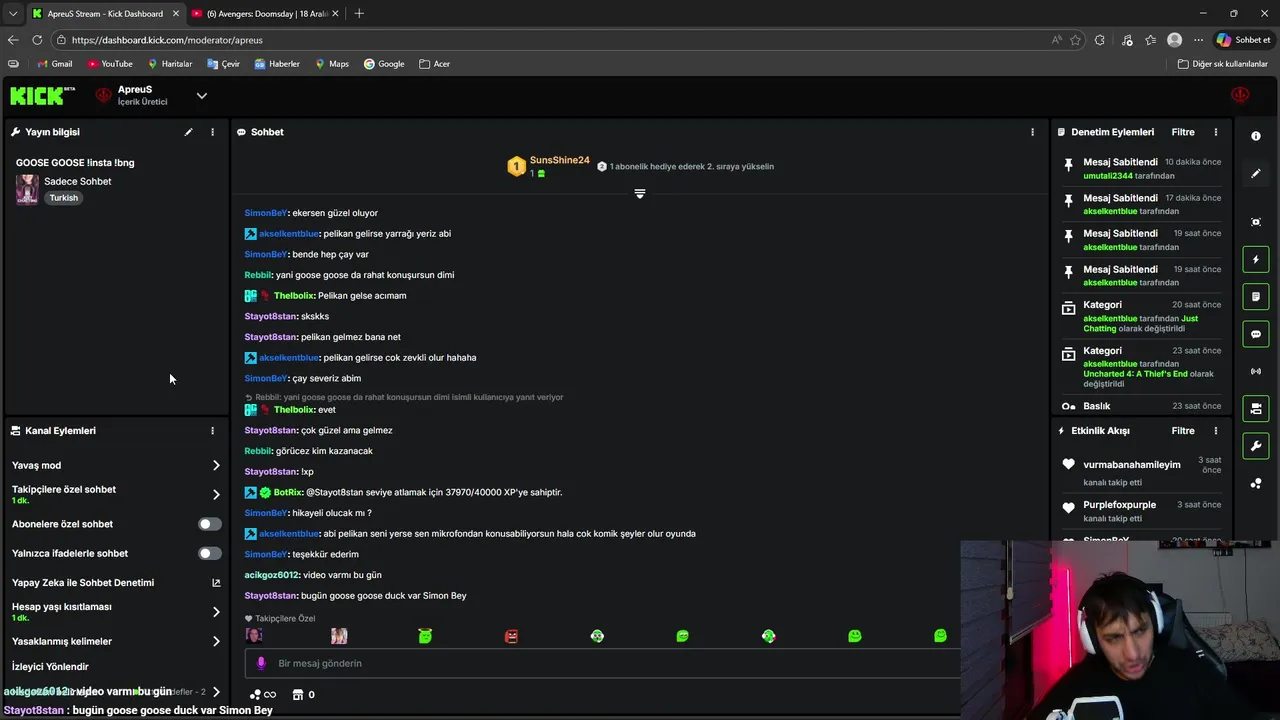Click vurmabanahamileyim in activity feed
This screenshot has width=1280, height=720.
click(x=1132, y=465)
